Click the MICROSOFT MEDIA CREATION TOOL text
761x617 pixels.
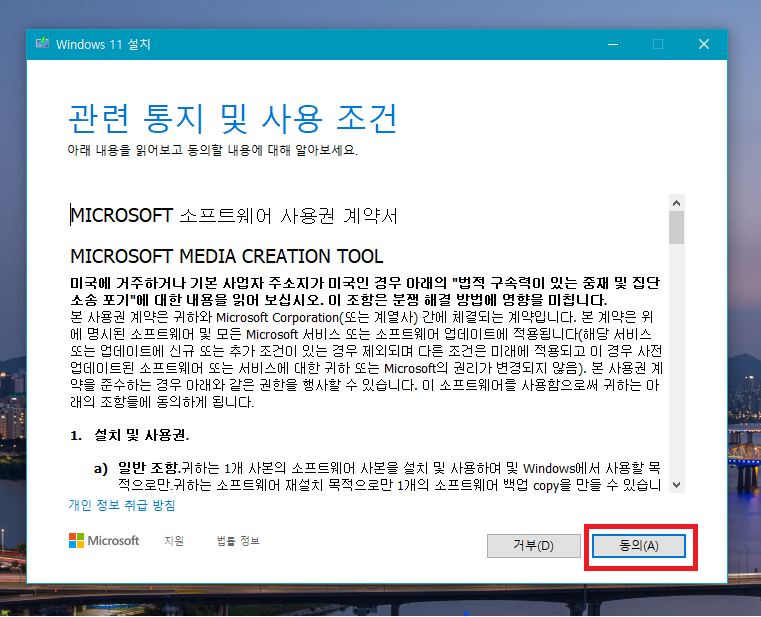coord(227,256)
